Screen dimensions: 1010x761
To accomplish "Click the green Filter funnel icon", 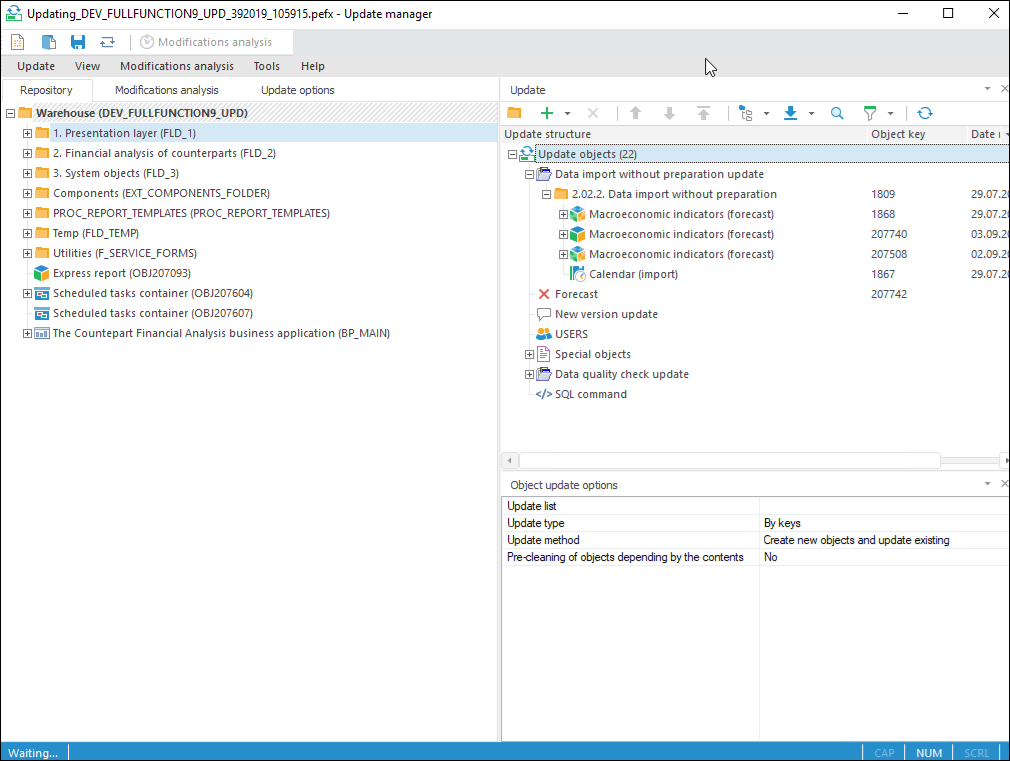I will pos(870,114).
